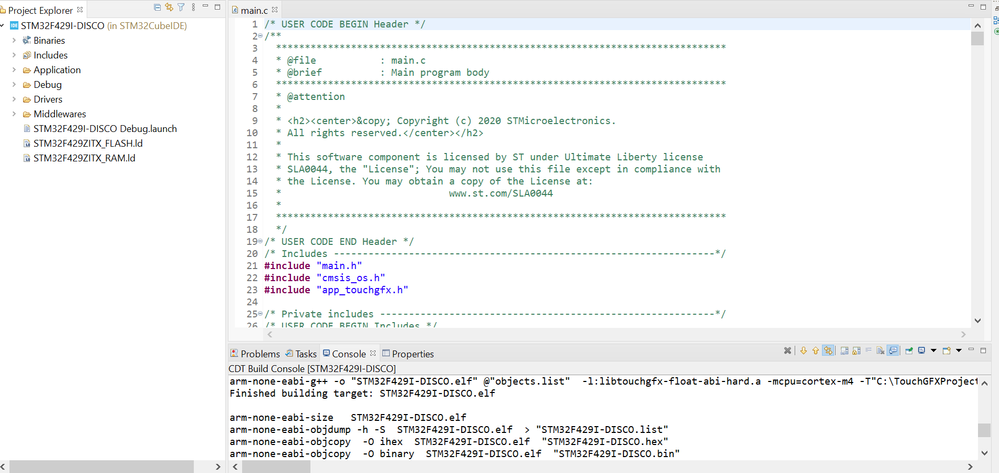Open Project Explorer filter icon

[180, 7]
